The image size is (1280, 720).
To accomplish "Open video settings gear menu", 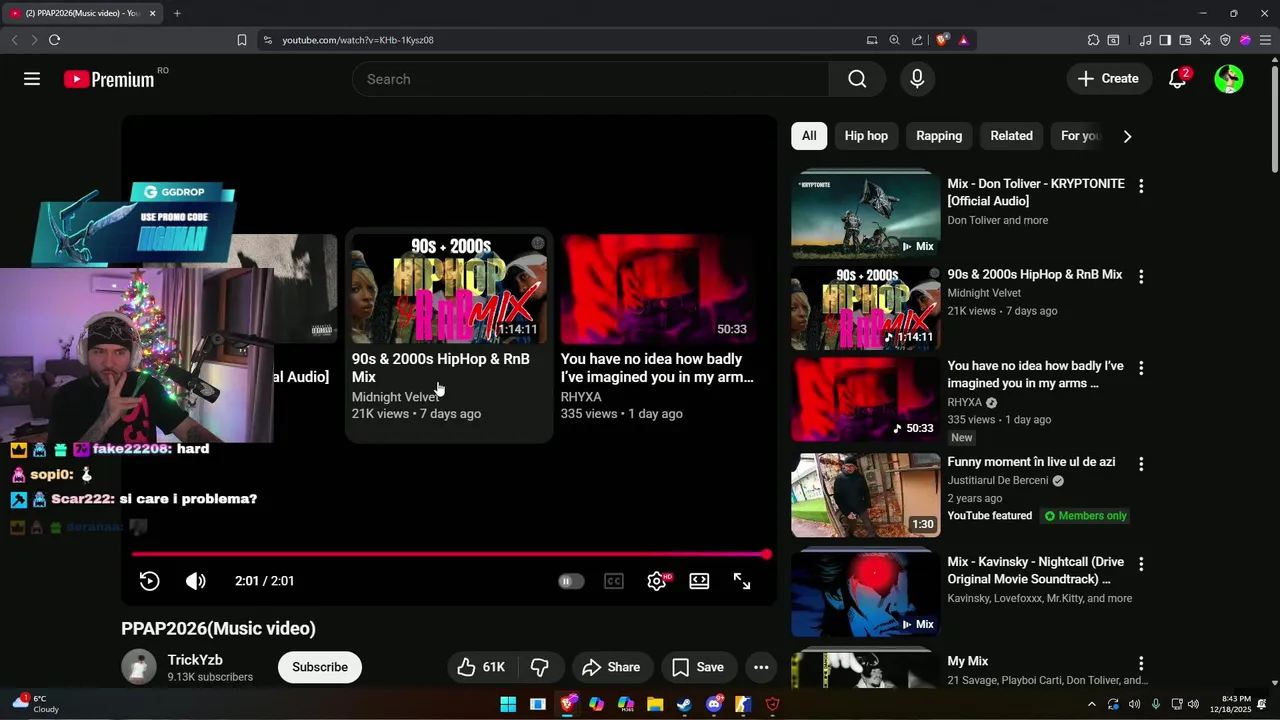I will pos(657,581).
